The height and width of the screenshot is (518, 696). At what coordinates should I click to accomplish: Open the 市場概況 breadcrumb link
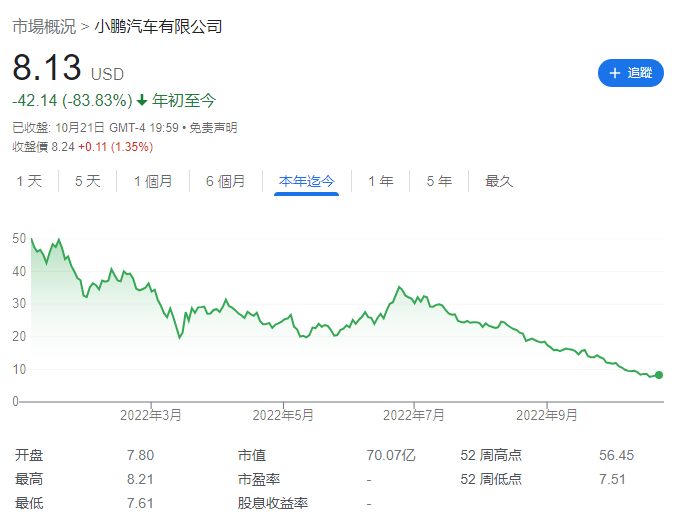point(44,27)
